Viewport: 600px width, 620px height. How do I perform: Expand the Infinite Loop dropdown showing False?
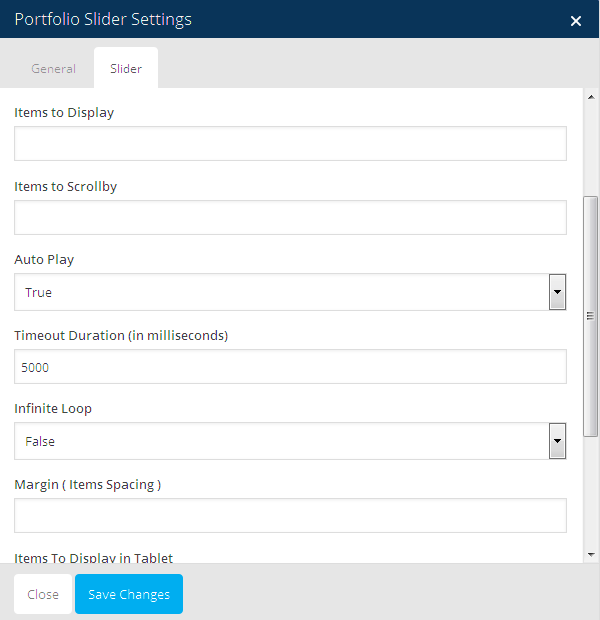[x=281, y=441]
